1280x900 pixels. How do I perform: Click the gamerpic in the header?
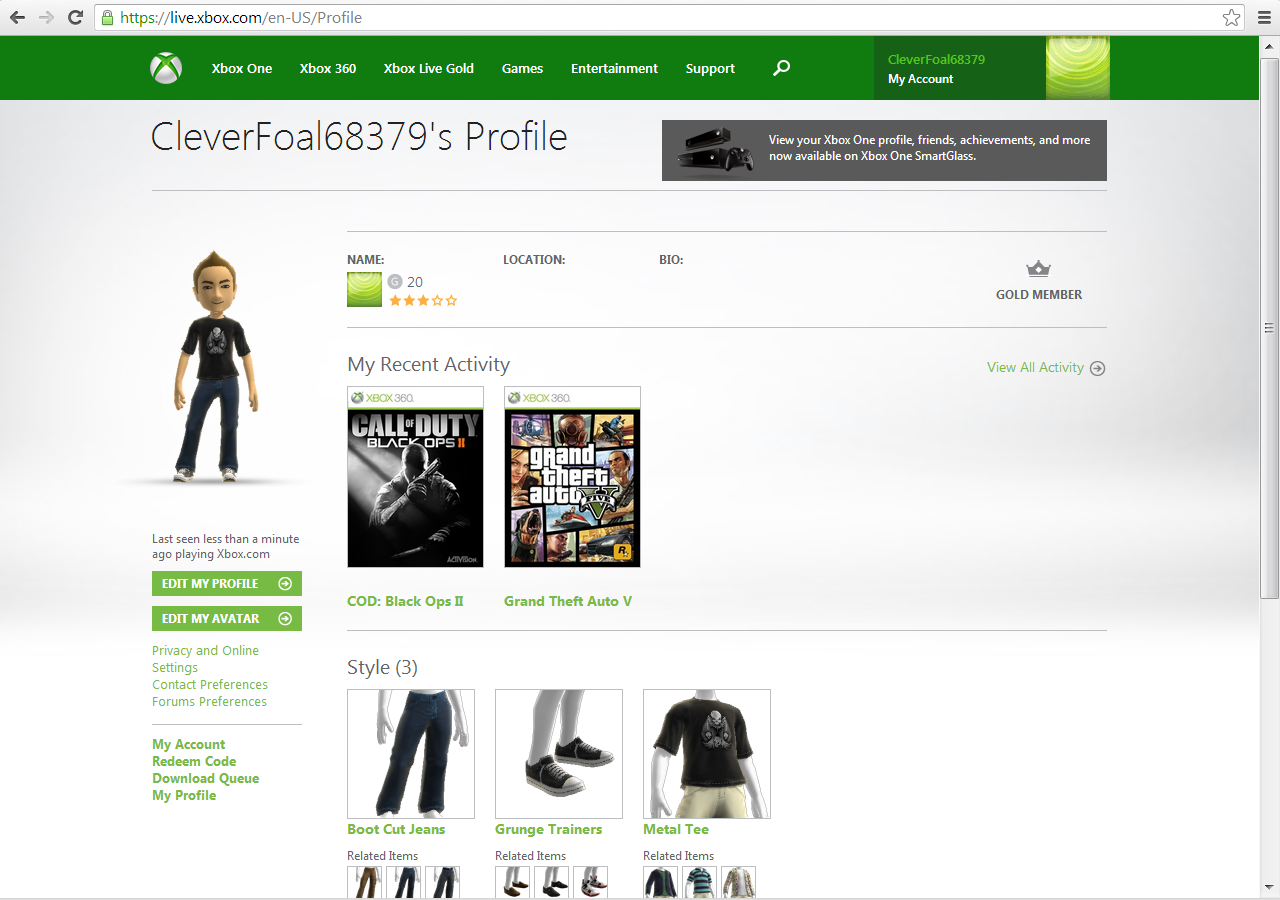point(1077,68)
